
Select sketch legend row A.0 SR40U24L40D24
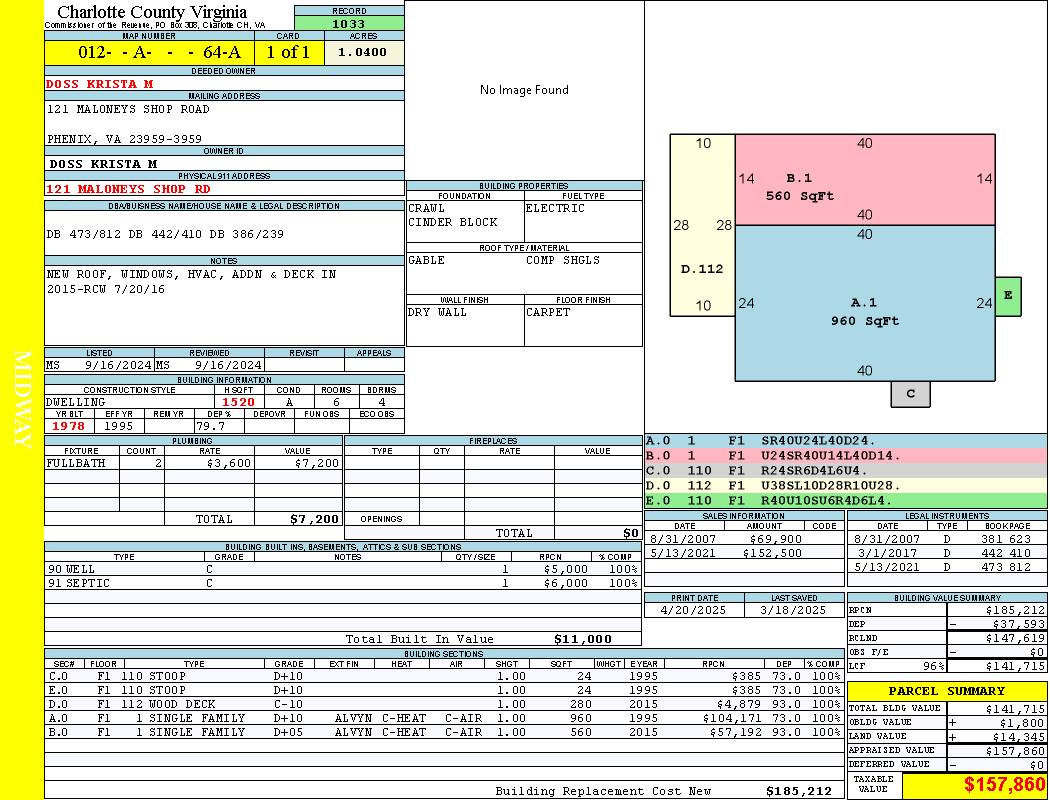(x=846, y=441)
